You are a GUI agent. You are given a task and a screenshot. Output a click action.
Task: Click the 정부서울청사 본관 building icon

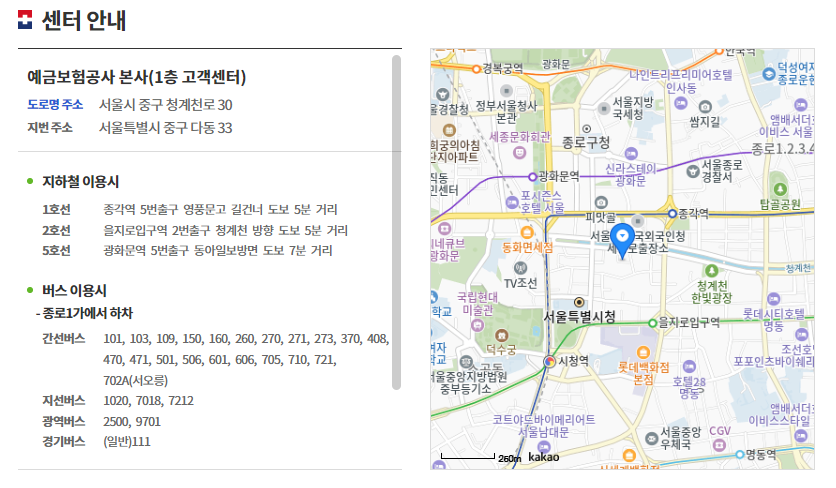pos(506,91)
